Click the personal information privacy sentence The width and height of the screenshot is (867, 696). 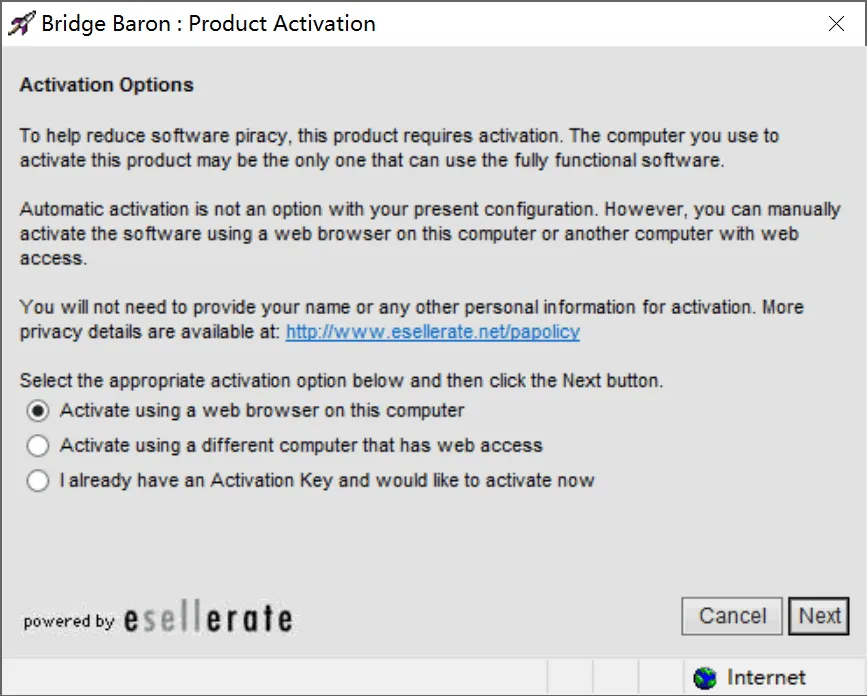pos(411,320)
